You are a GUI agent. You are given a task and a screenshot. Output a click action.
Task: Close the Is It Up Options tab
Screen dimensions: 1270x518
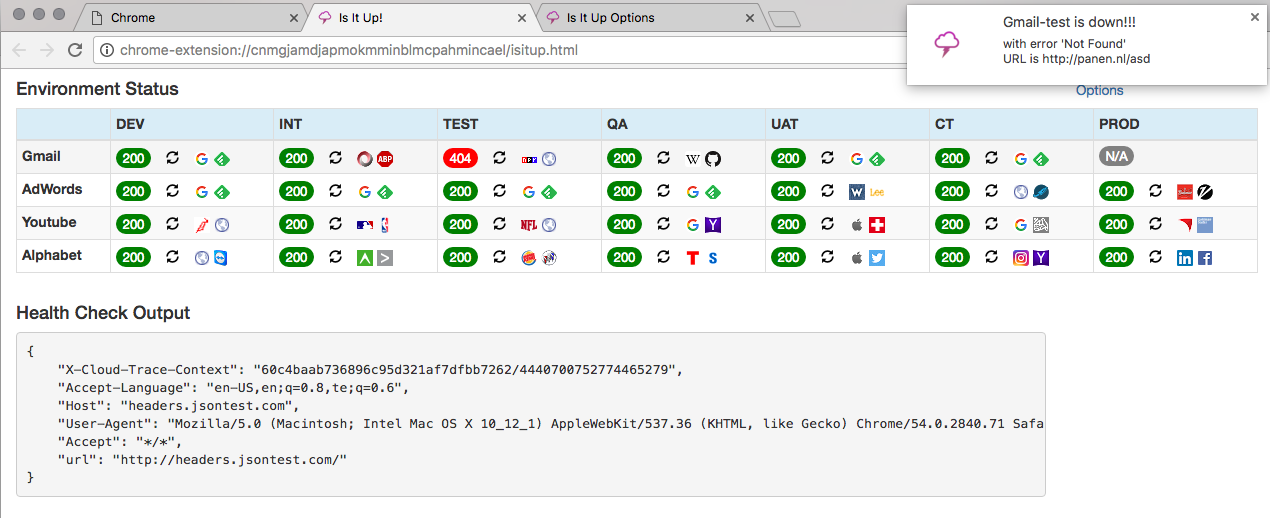click(x=752, y=18)
